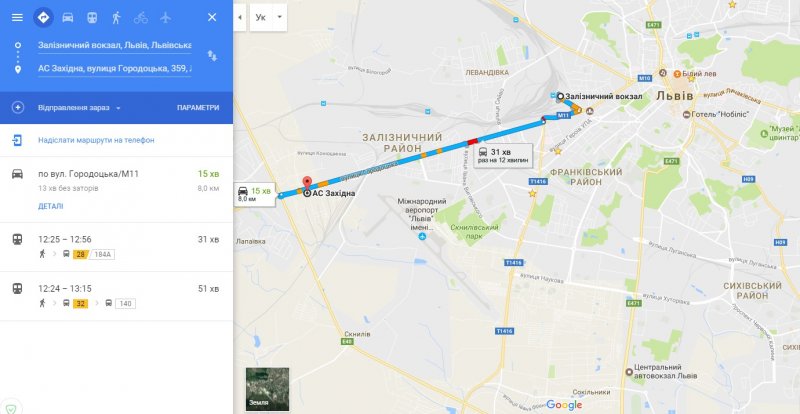Image resolution: width=800 pixels, height=414 pixels.
Task: Click the АС Західна destination pin
Action: (x=307, y=184)
